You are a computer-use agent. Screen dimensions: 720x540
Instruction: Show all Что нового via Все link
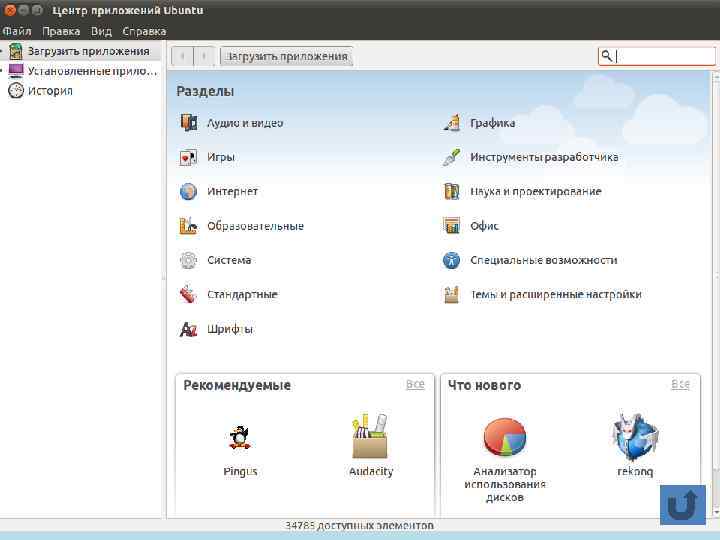point(680,384)
